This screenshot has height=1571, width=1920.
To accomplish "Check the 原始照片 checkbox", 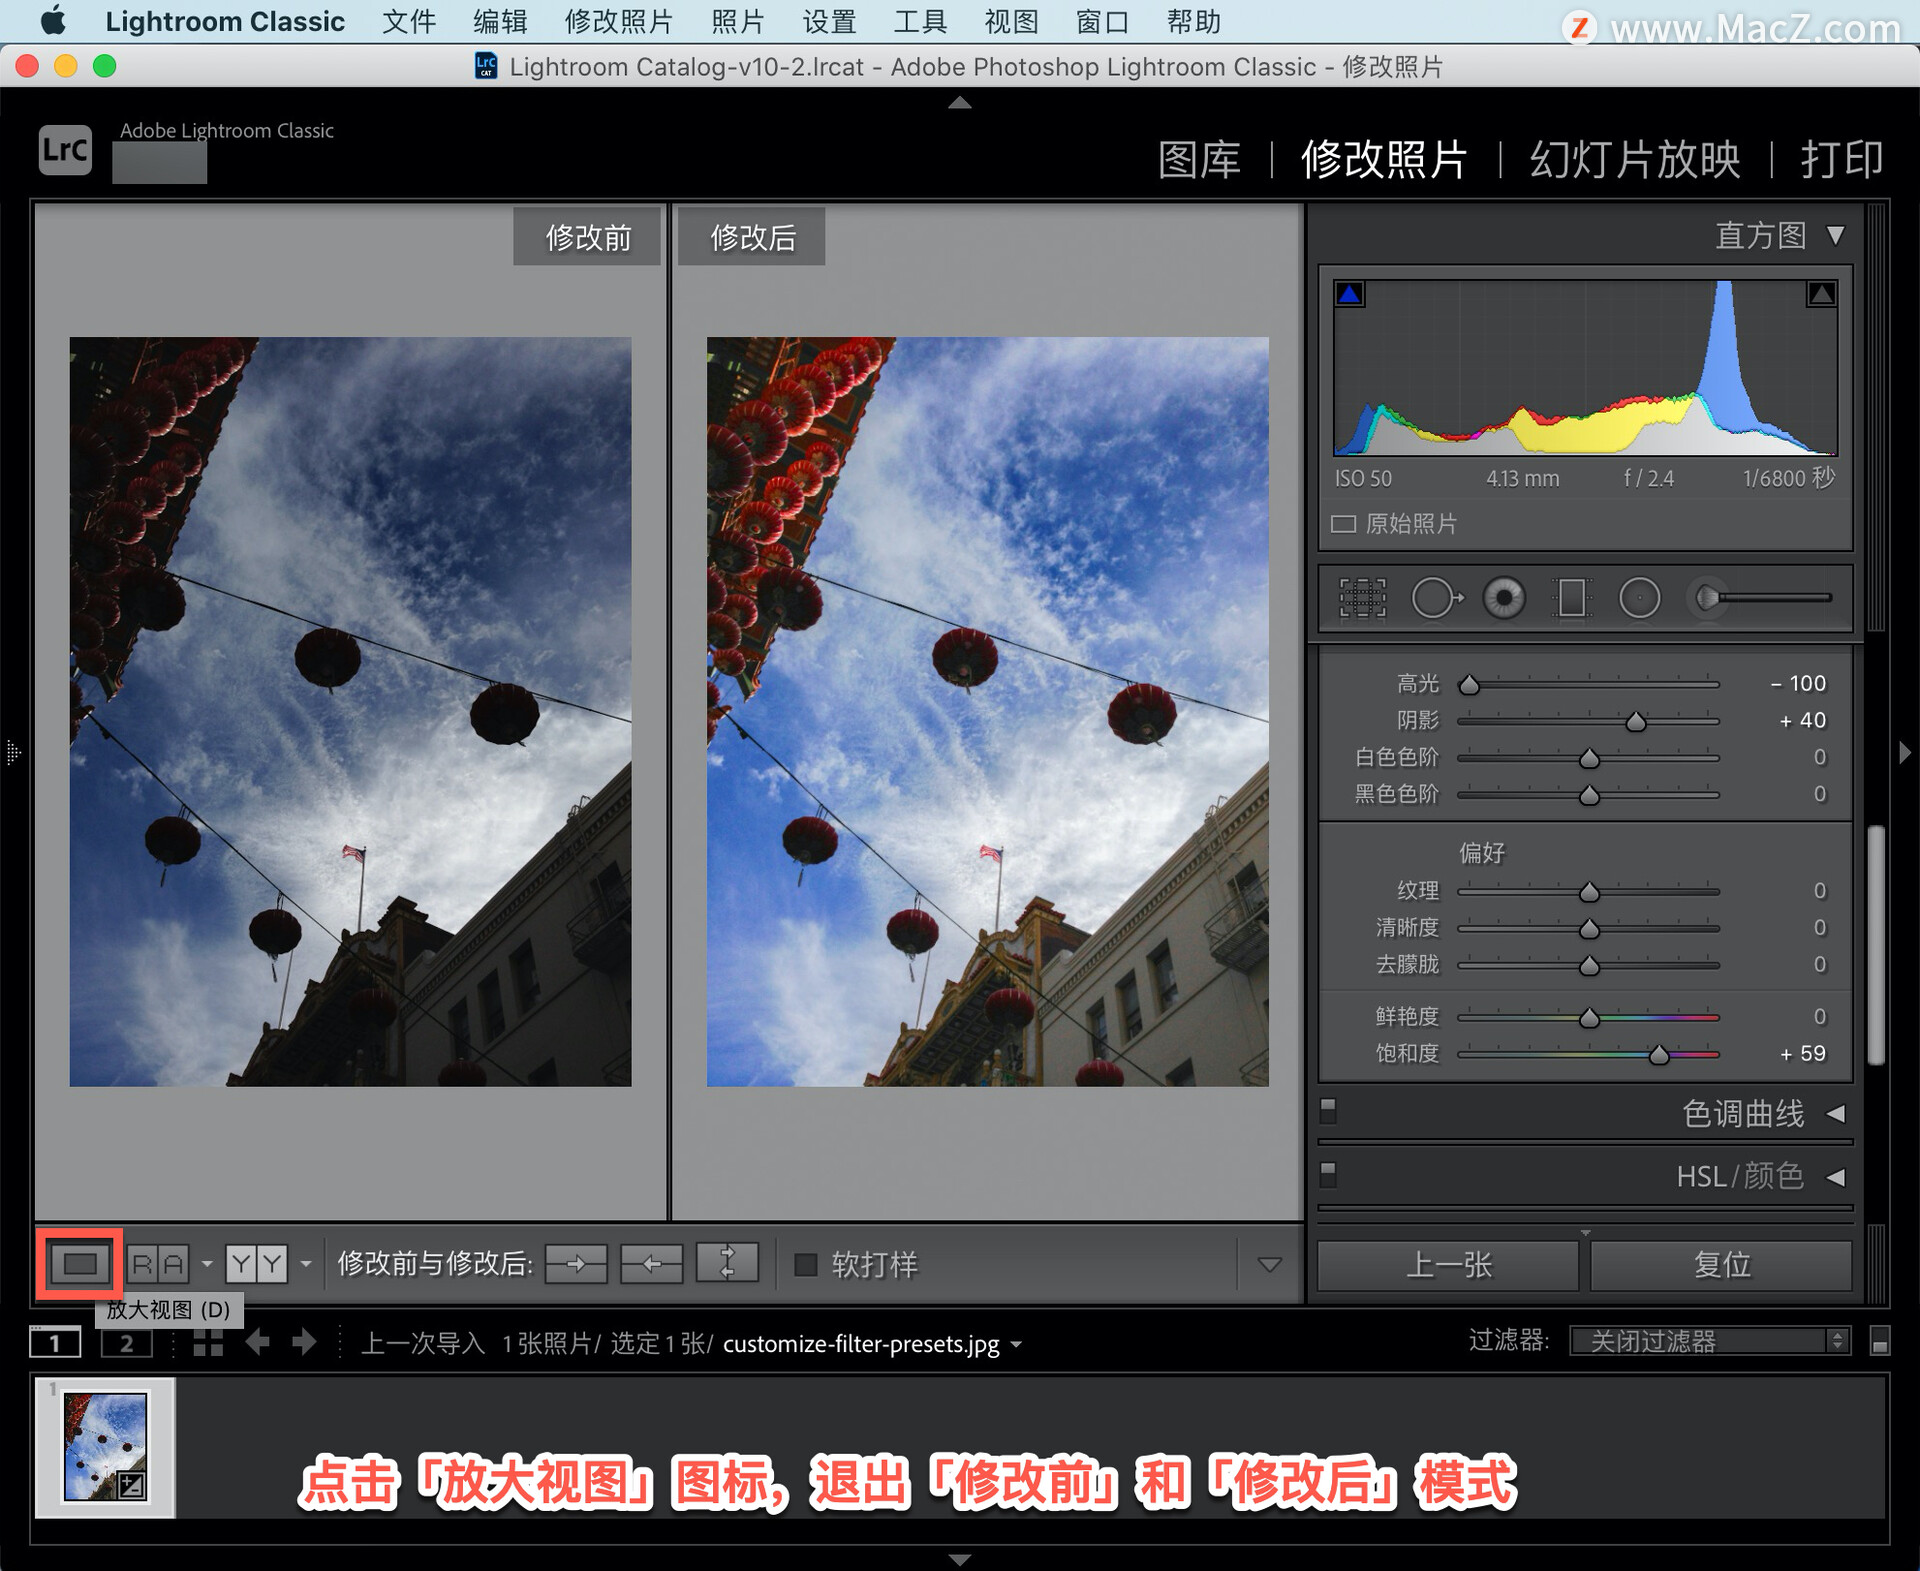I will (1343, 524).
